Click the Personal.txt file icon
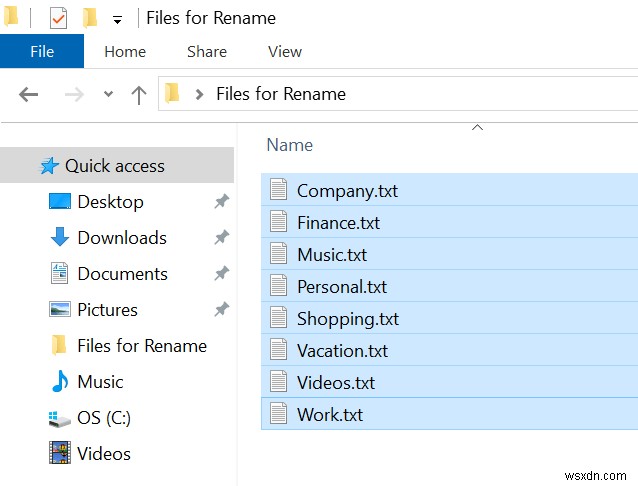Screen dimensions: 638x486 pyautogui.click(x=279, y=285)
